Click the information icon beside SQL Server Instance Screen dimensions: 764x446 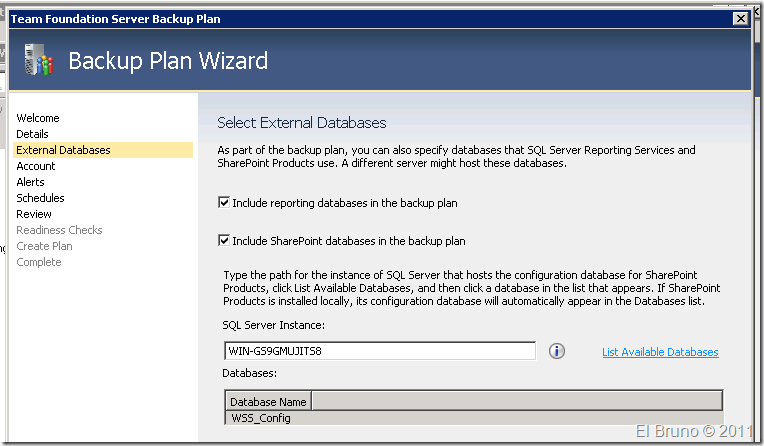pyautogui.click(x=558, y=351)
